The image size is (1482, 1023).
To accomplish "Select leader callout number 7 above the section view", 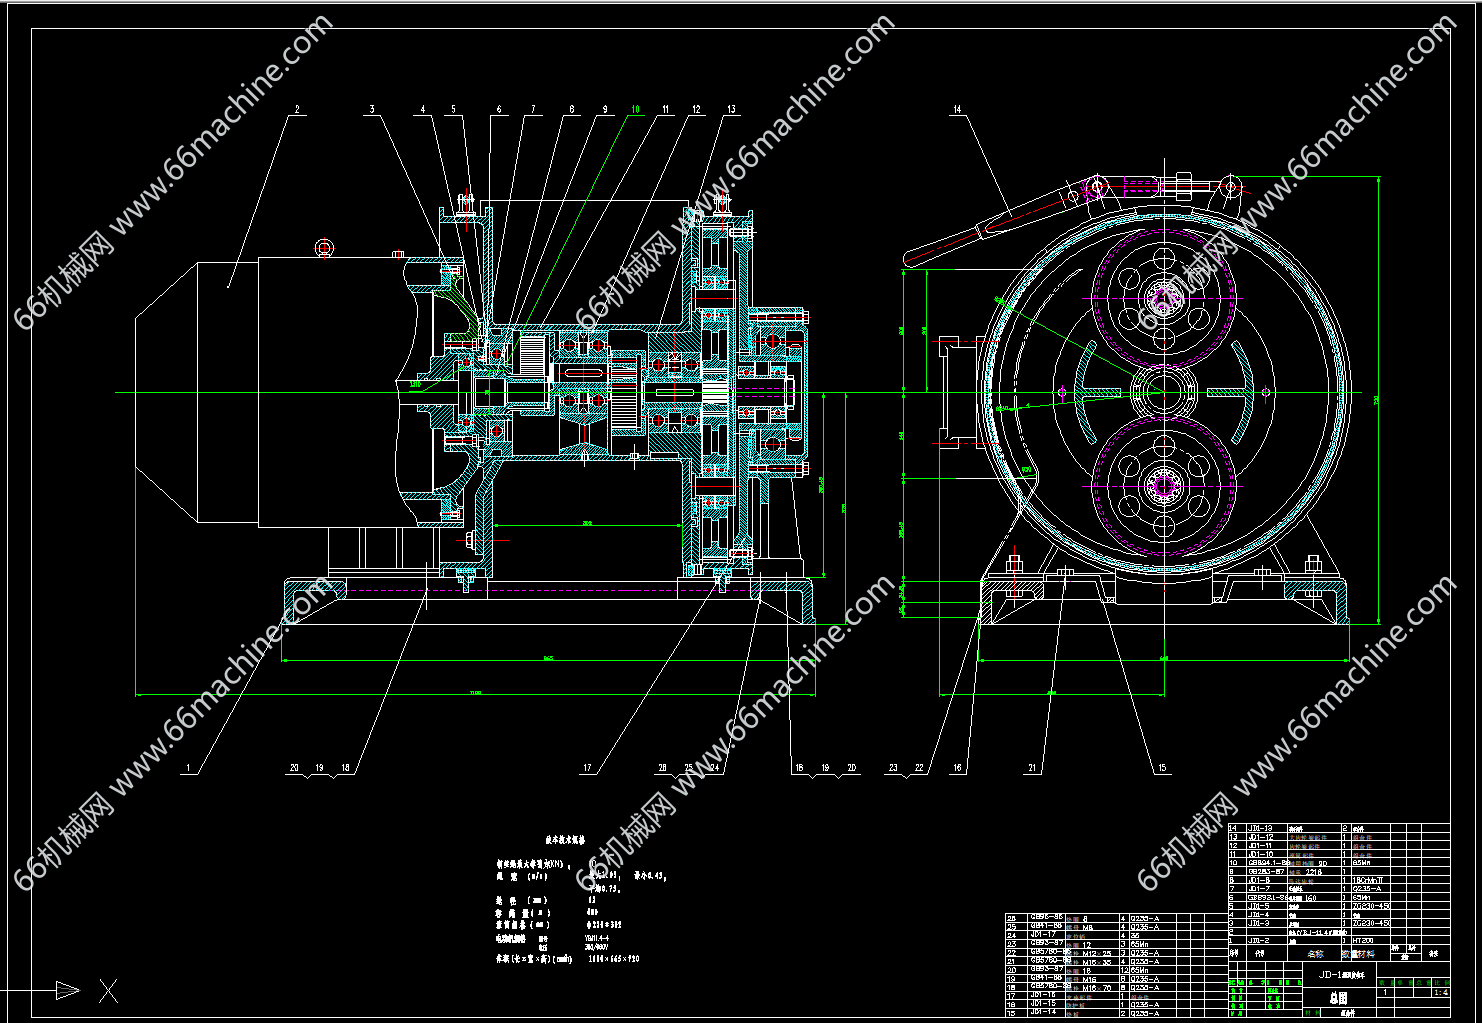I will pos(533,109).
